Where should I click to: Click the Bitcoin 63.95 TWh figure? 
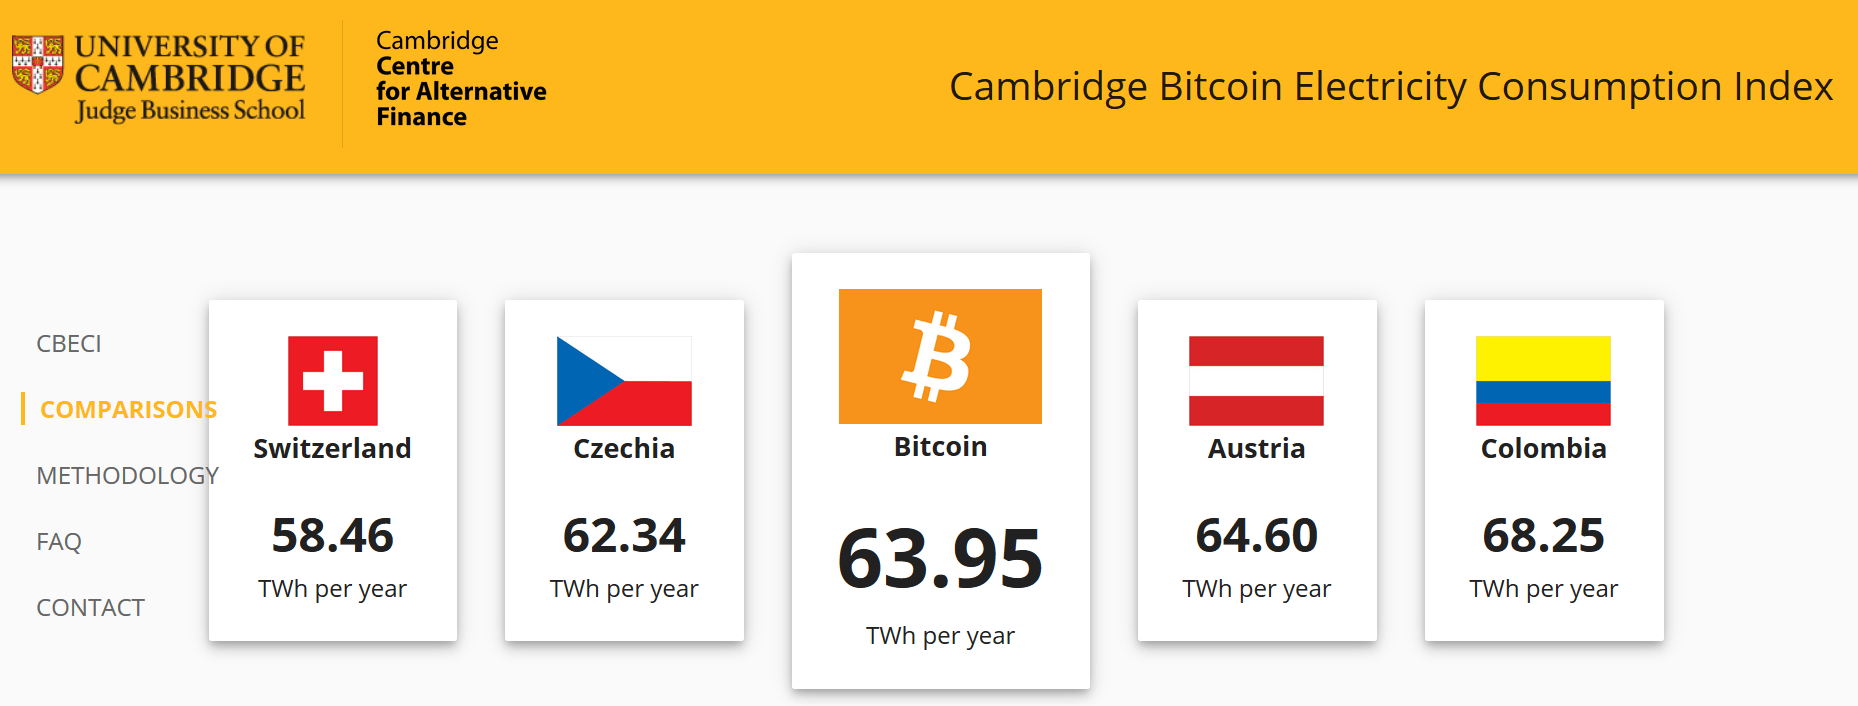click(940, 558)
